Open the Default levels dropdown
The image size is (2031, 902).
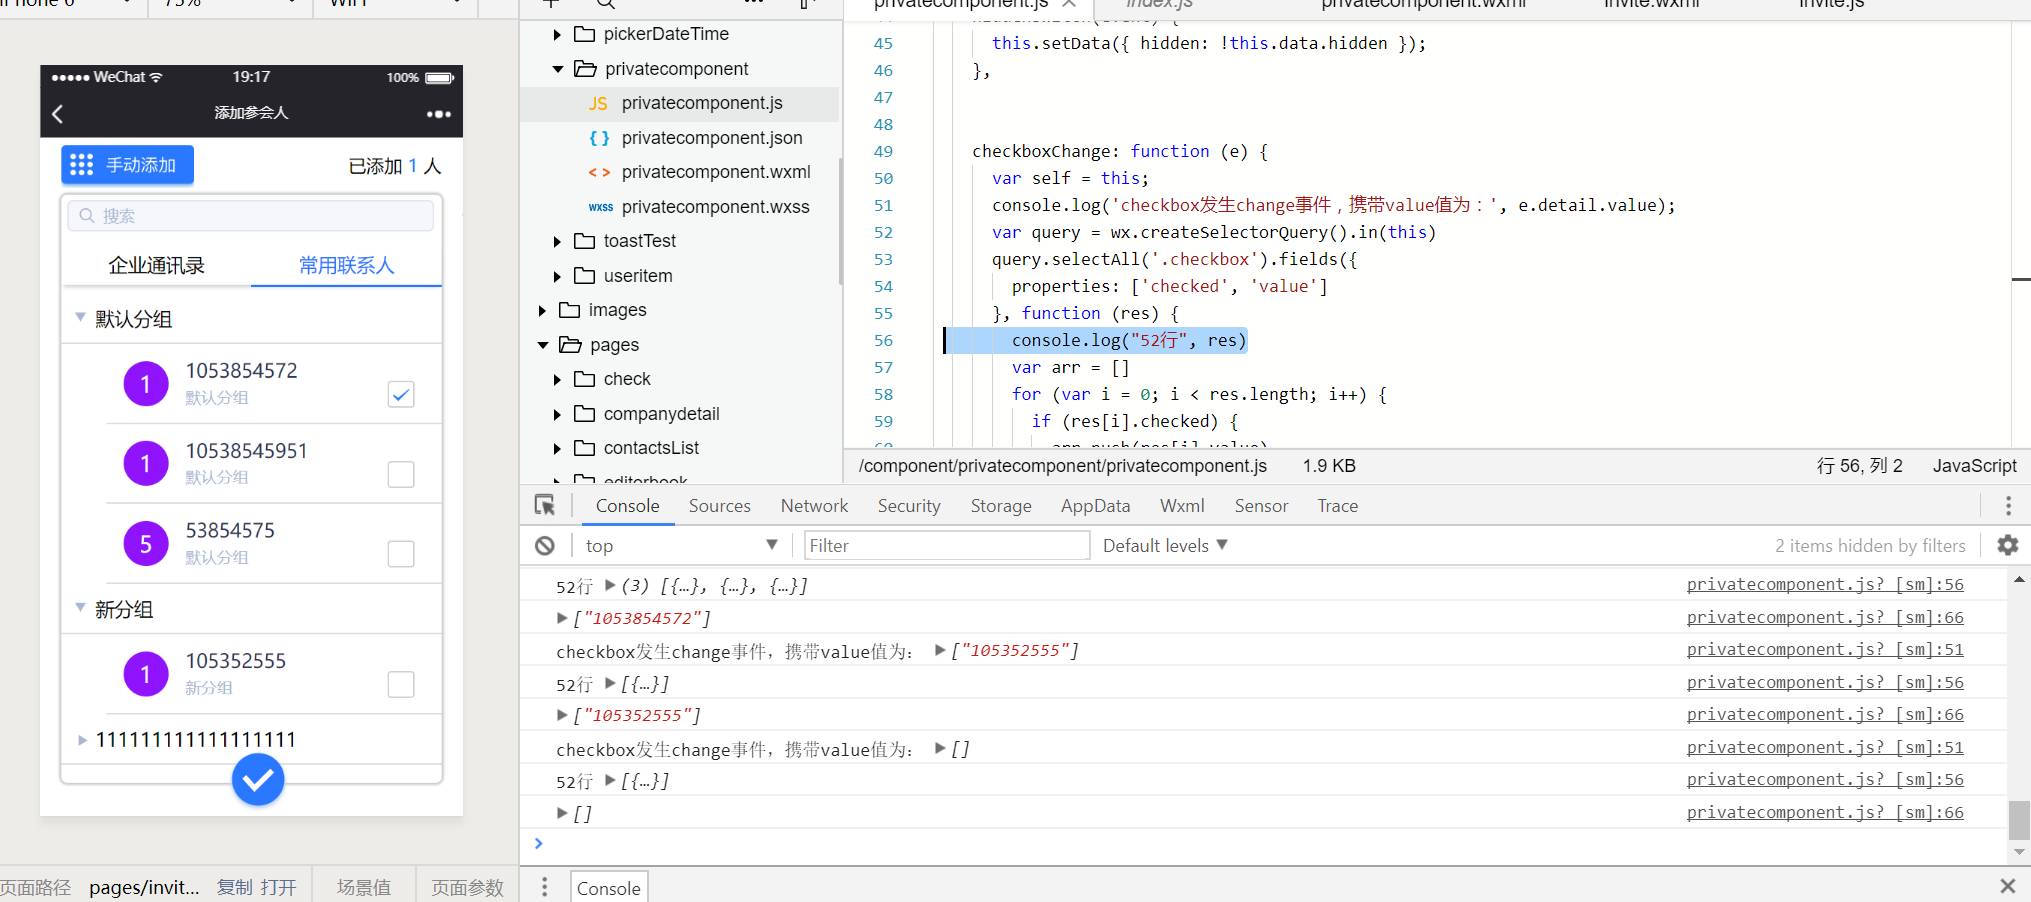point(1165,545)
